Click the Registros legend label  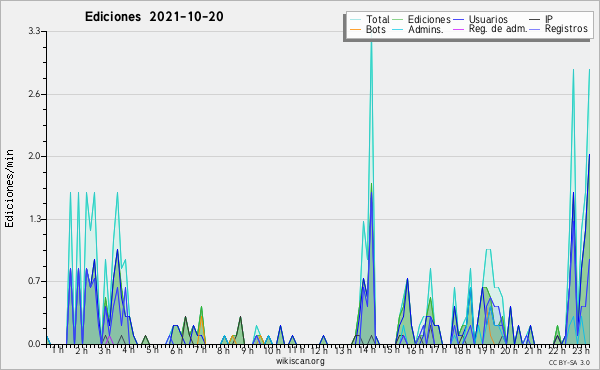(566, 29)
